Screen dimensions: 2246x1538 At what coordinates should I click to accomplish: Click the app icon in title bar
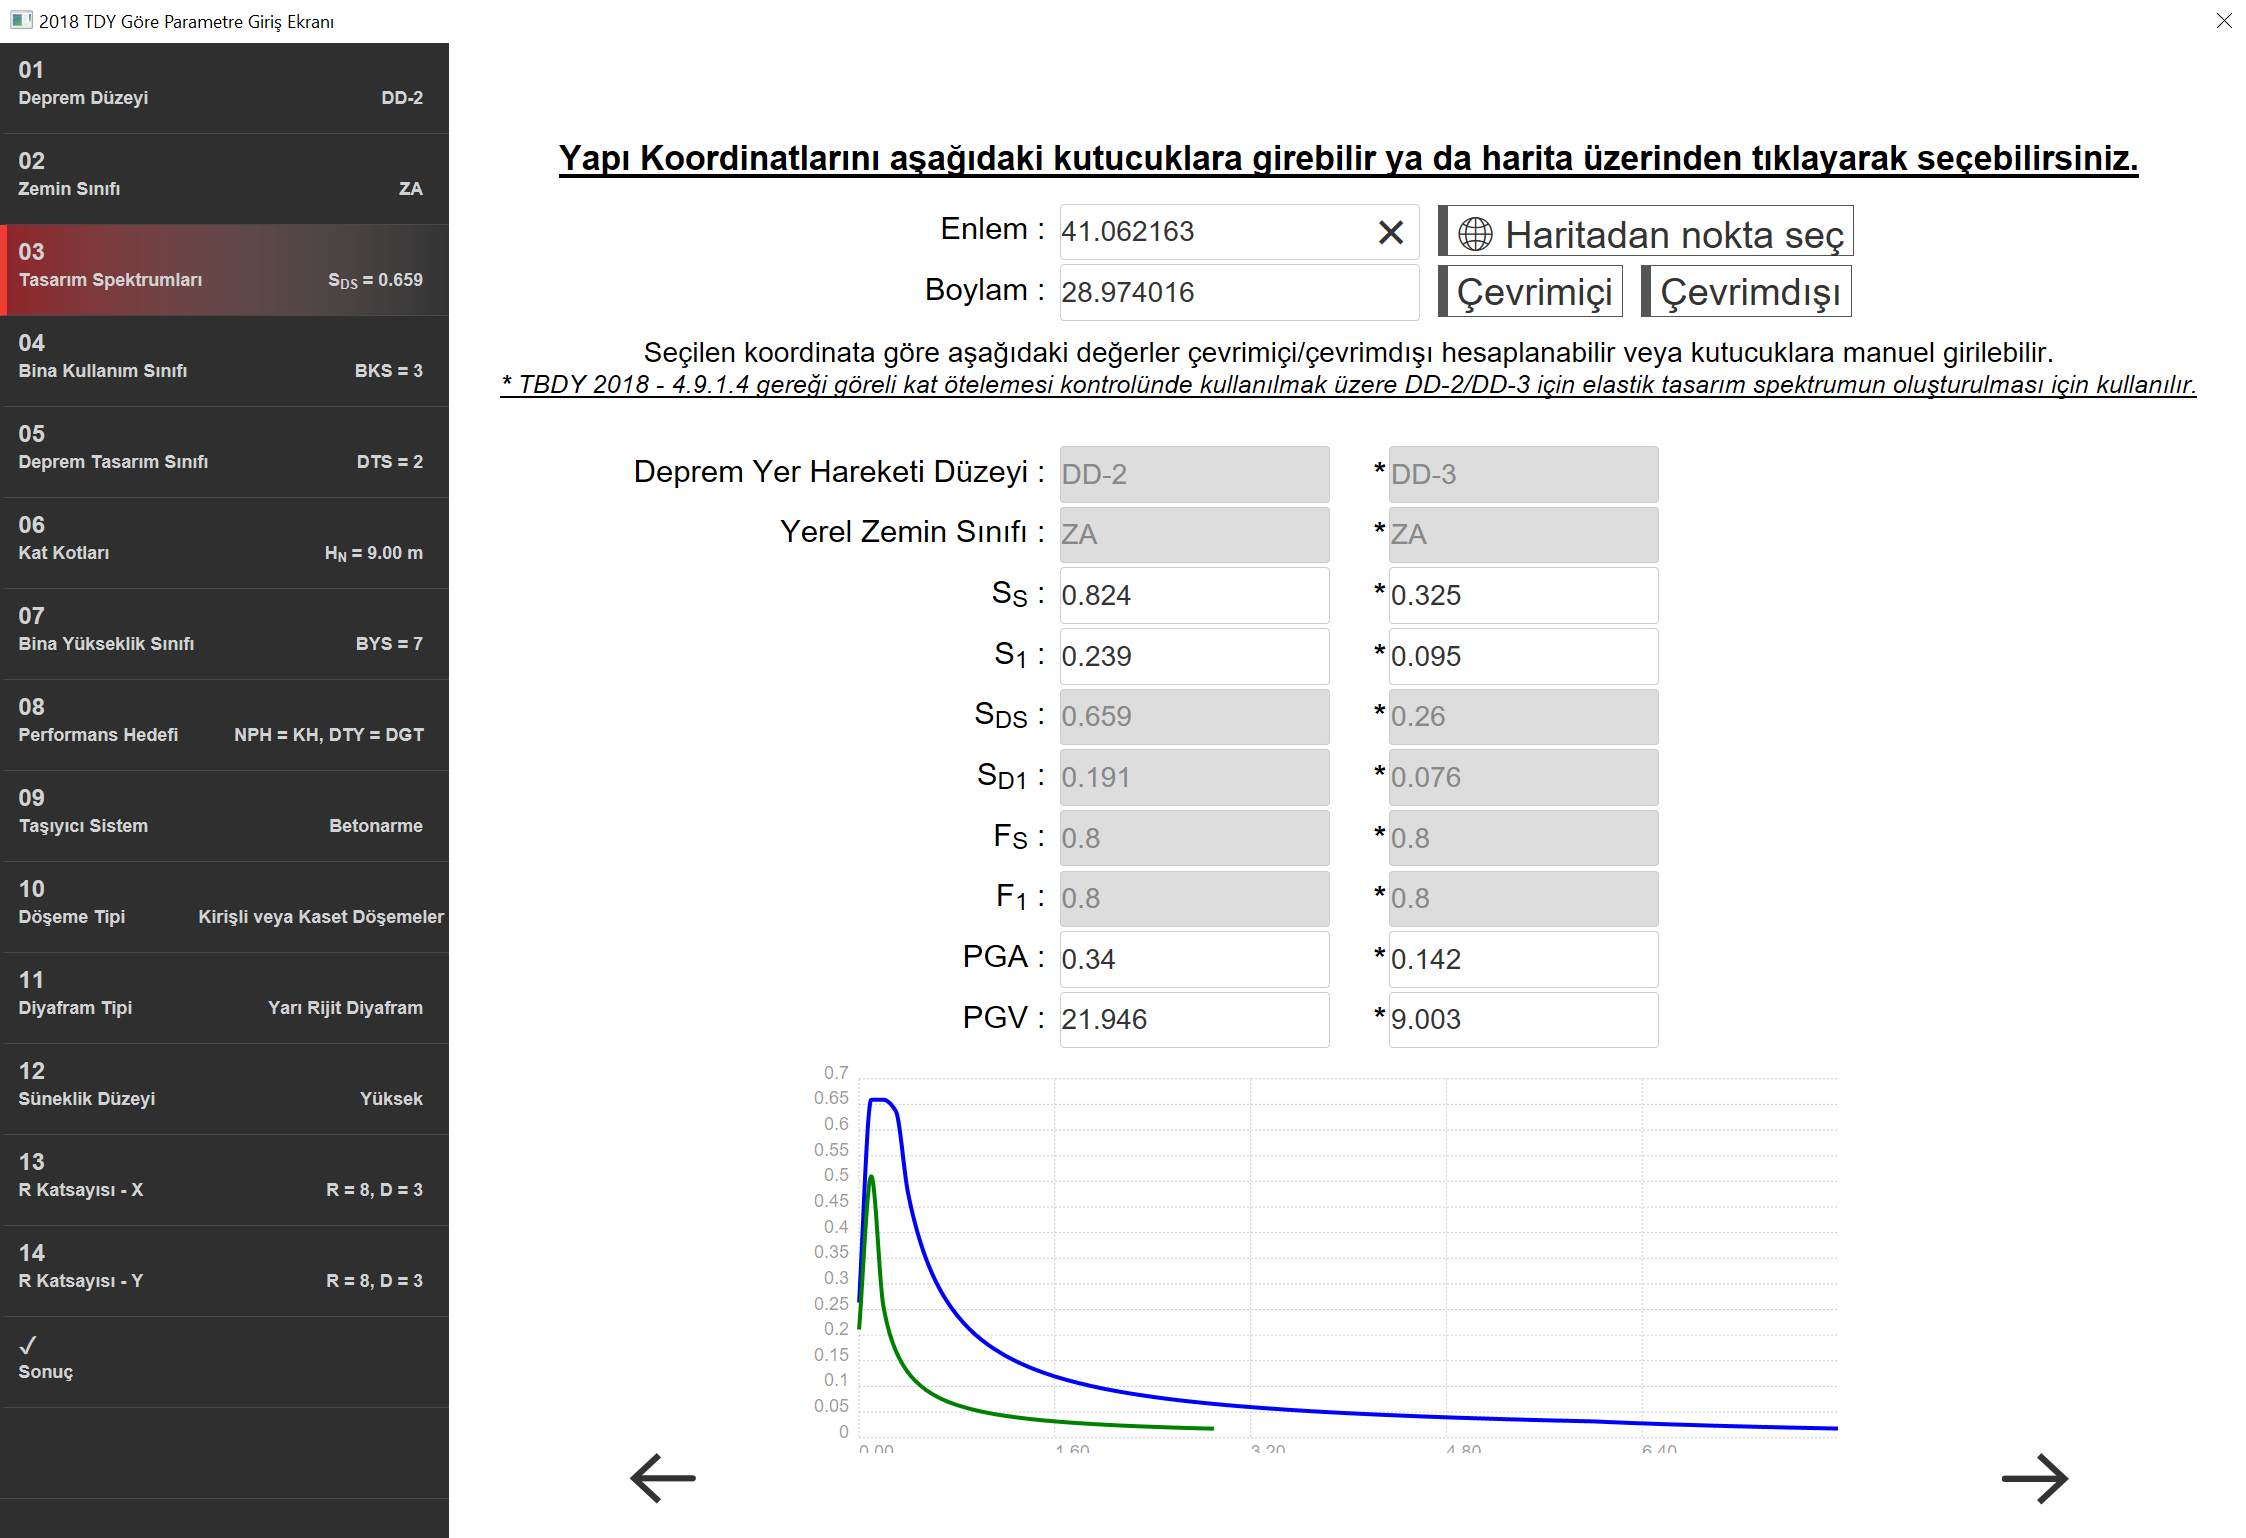tap(21, 20)
